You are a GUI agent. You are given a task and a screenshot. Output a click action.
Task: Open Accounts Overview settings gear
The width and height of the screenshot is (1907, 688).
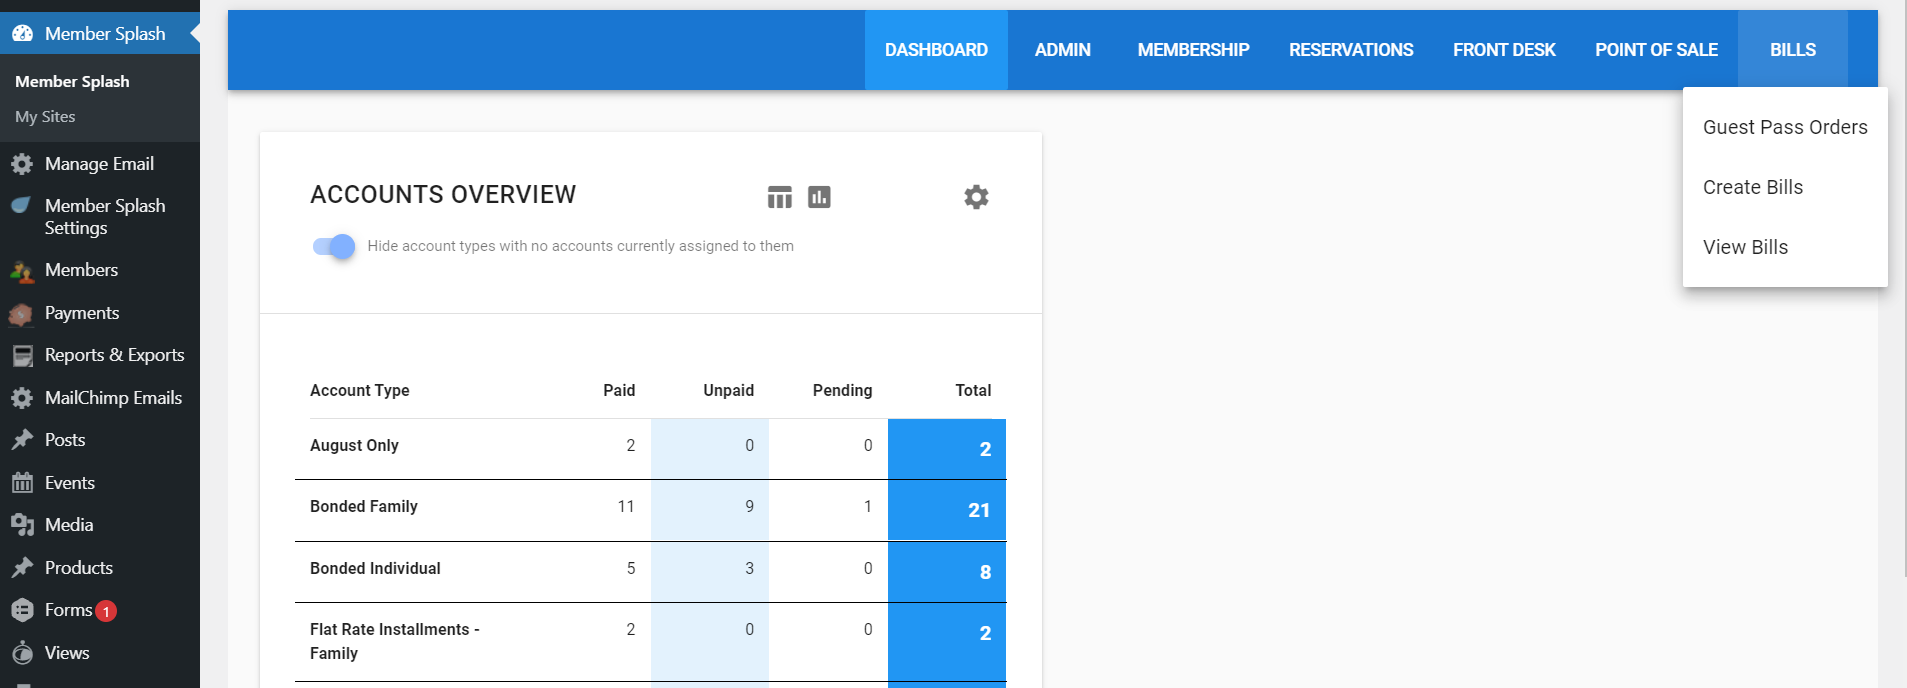(976, 197)
